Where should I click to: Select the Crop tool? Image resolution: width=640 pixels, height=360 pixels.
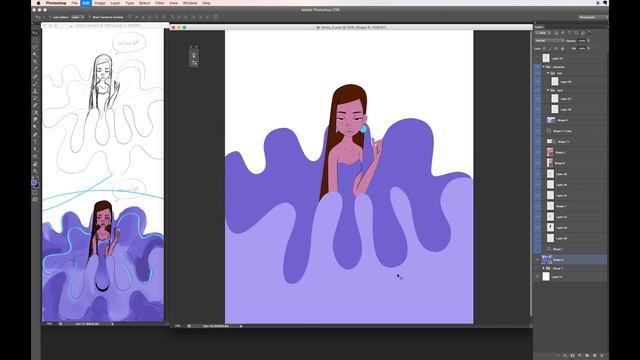(x=35, y=62)
